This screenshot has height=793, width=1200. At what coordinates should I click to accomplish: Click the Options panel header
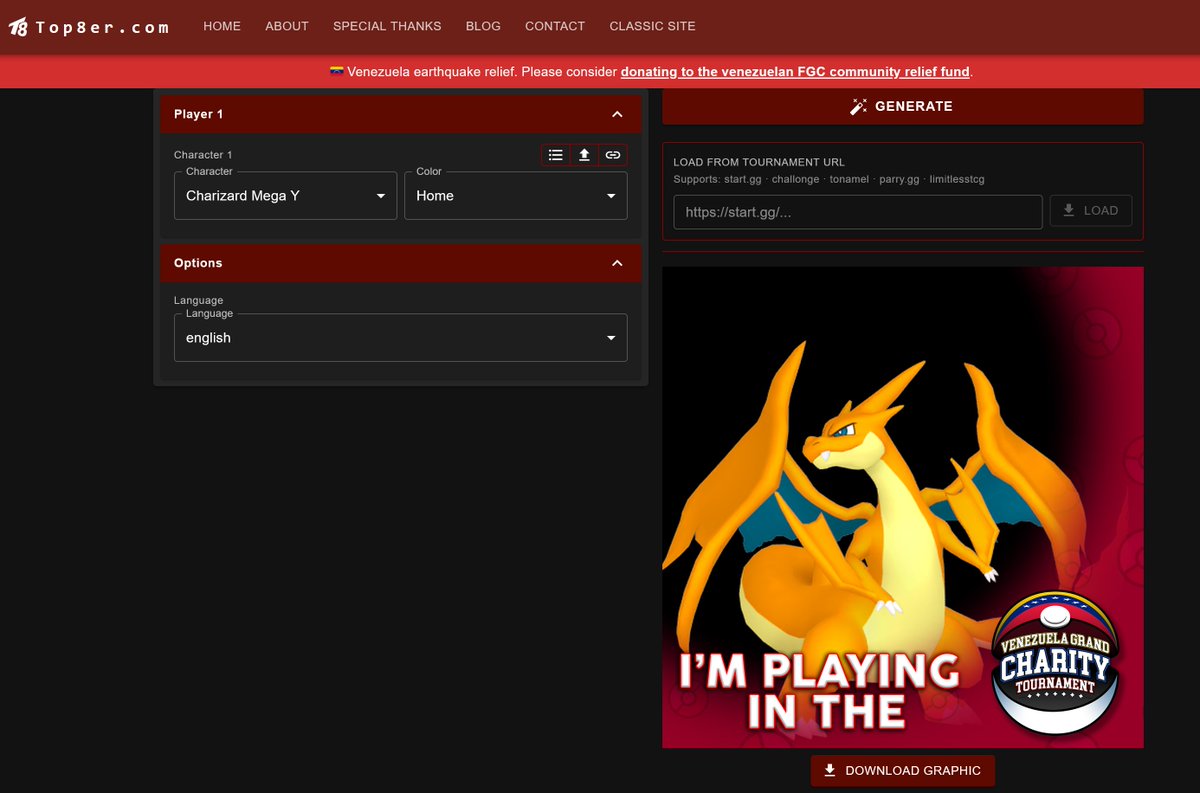tap(401, 263)
